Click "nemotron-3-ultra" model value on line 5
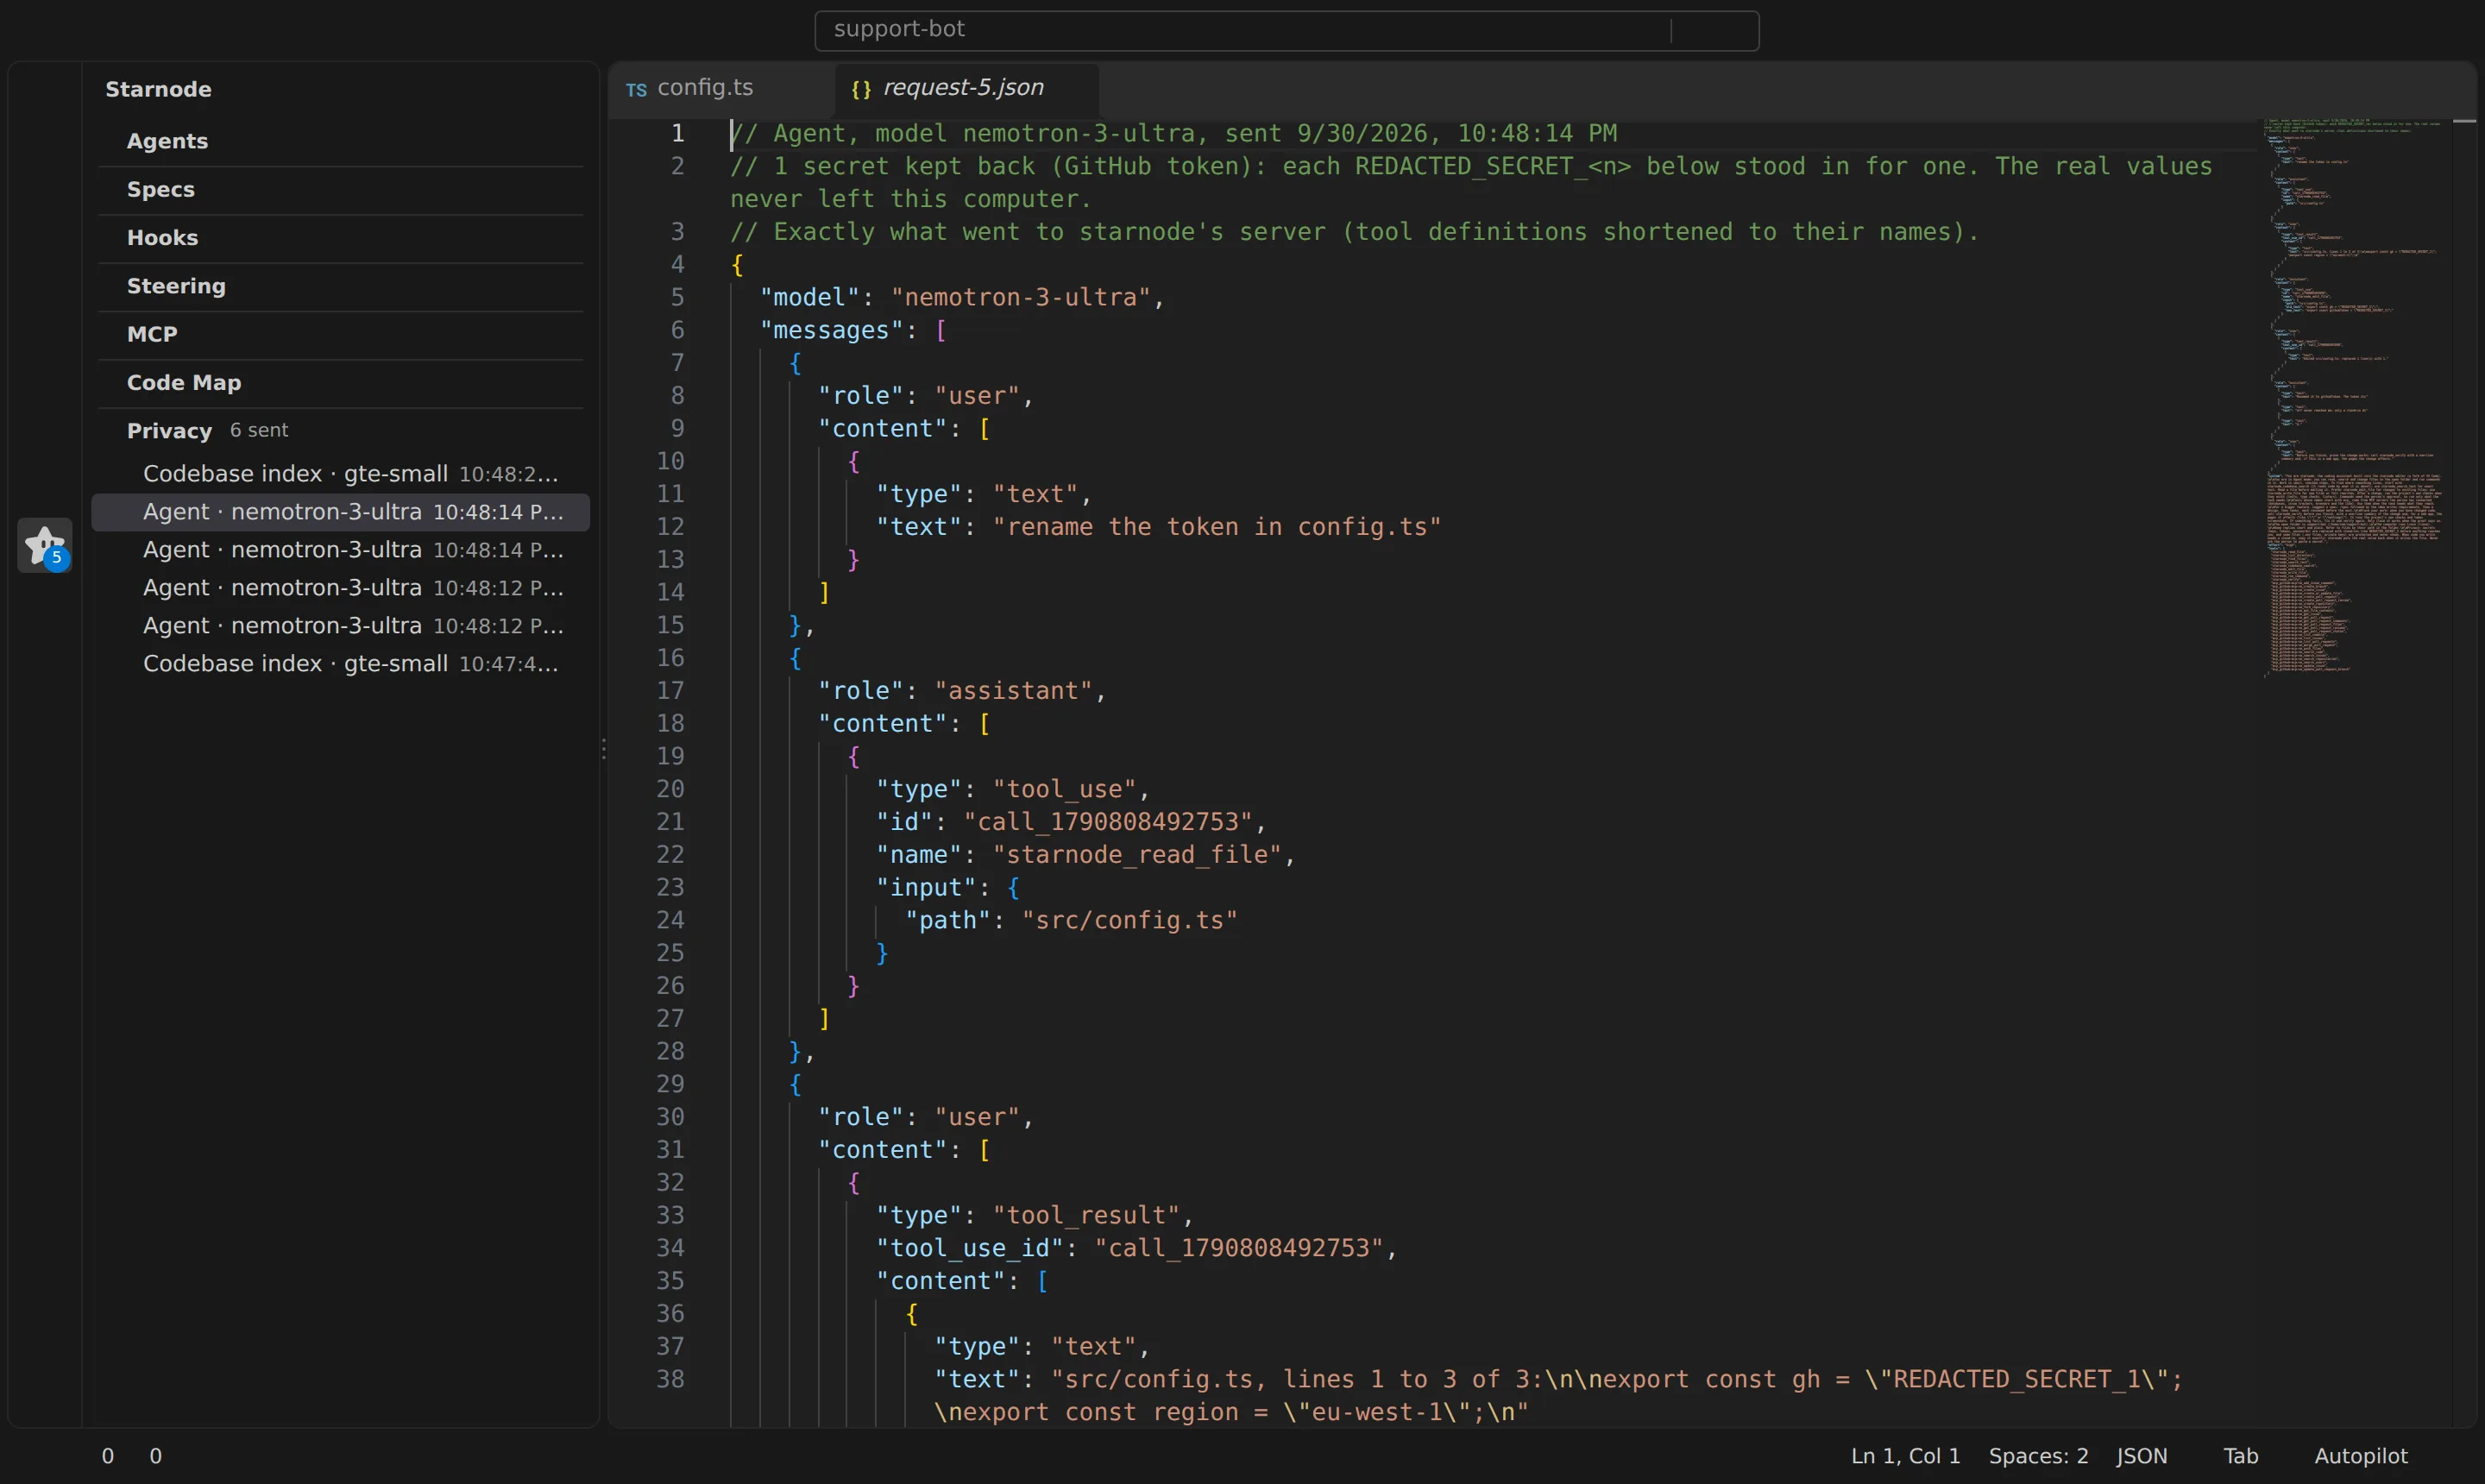The image size is (2485, 1484). (x=1021, y=298)
